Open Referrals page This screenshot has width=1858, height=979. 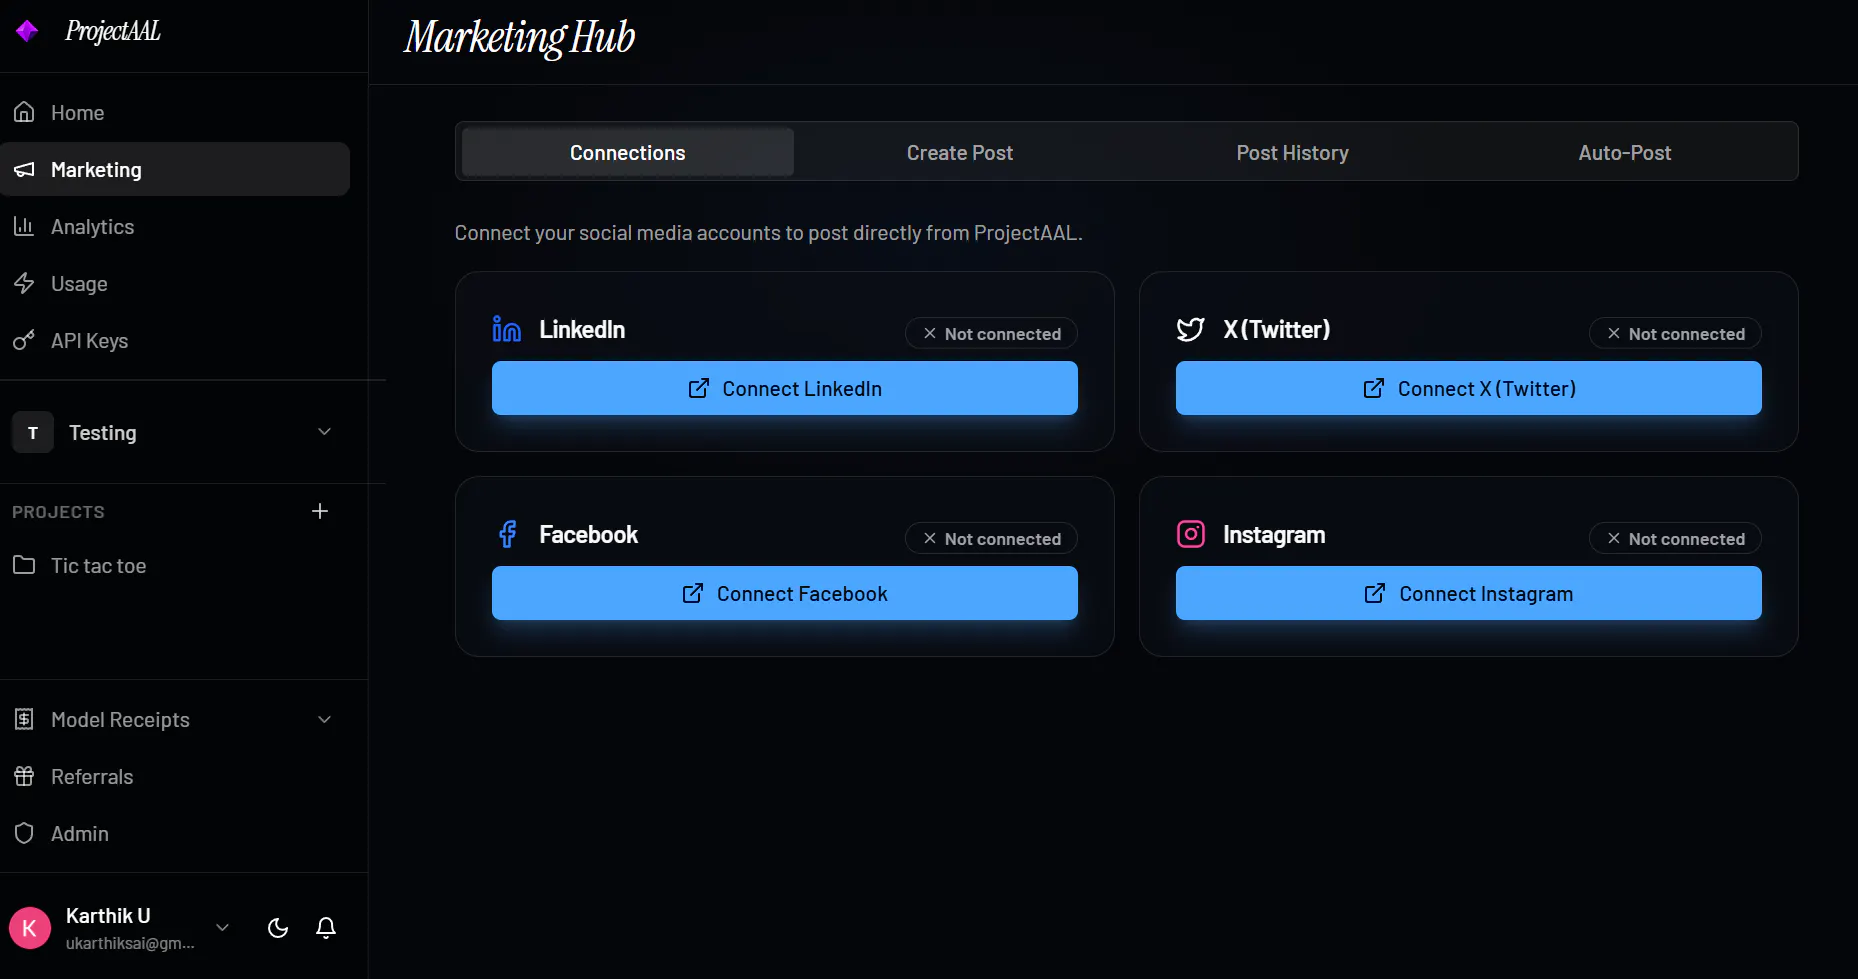[x=175, y=776]
